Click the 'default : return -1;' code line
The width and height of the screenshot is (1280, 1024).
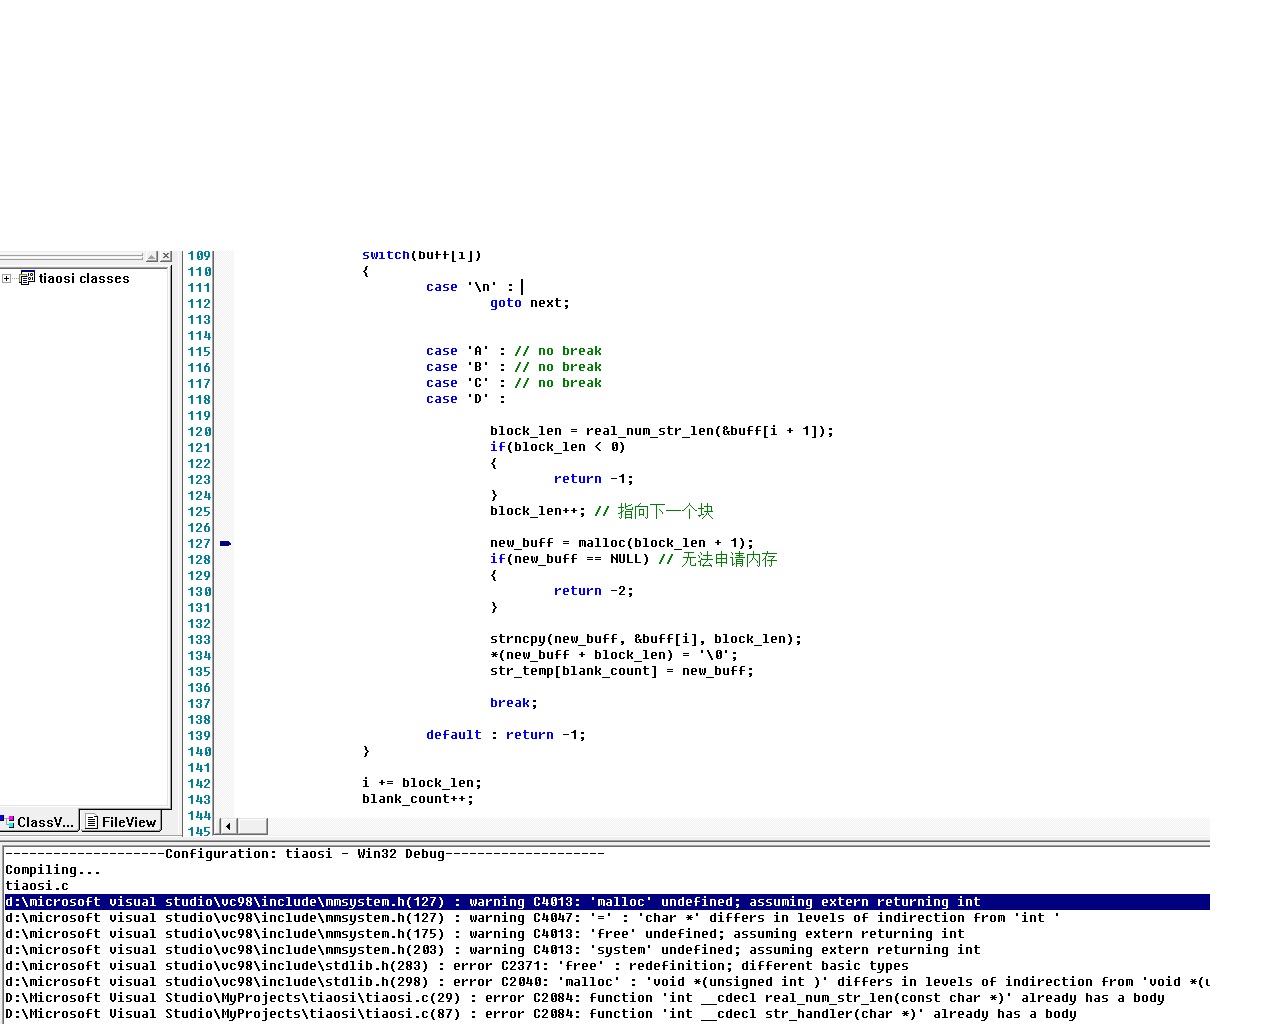point(505,735)
